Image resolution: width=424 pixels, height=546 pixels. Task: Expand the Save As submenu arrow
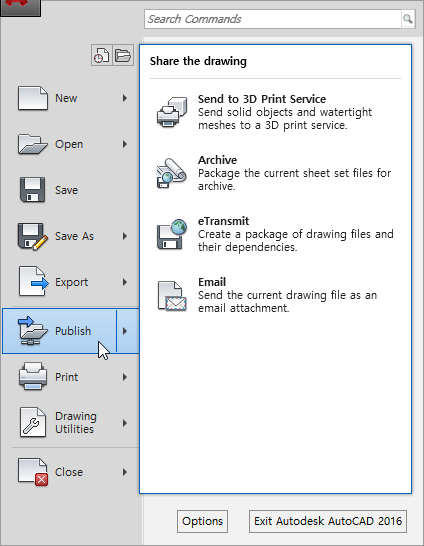point(125,236)
